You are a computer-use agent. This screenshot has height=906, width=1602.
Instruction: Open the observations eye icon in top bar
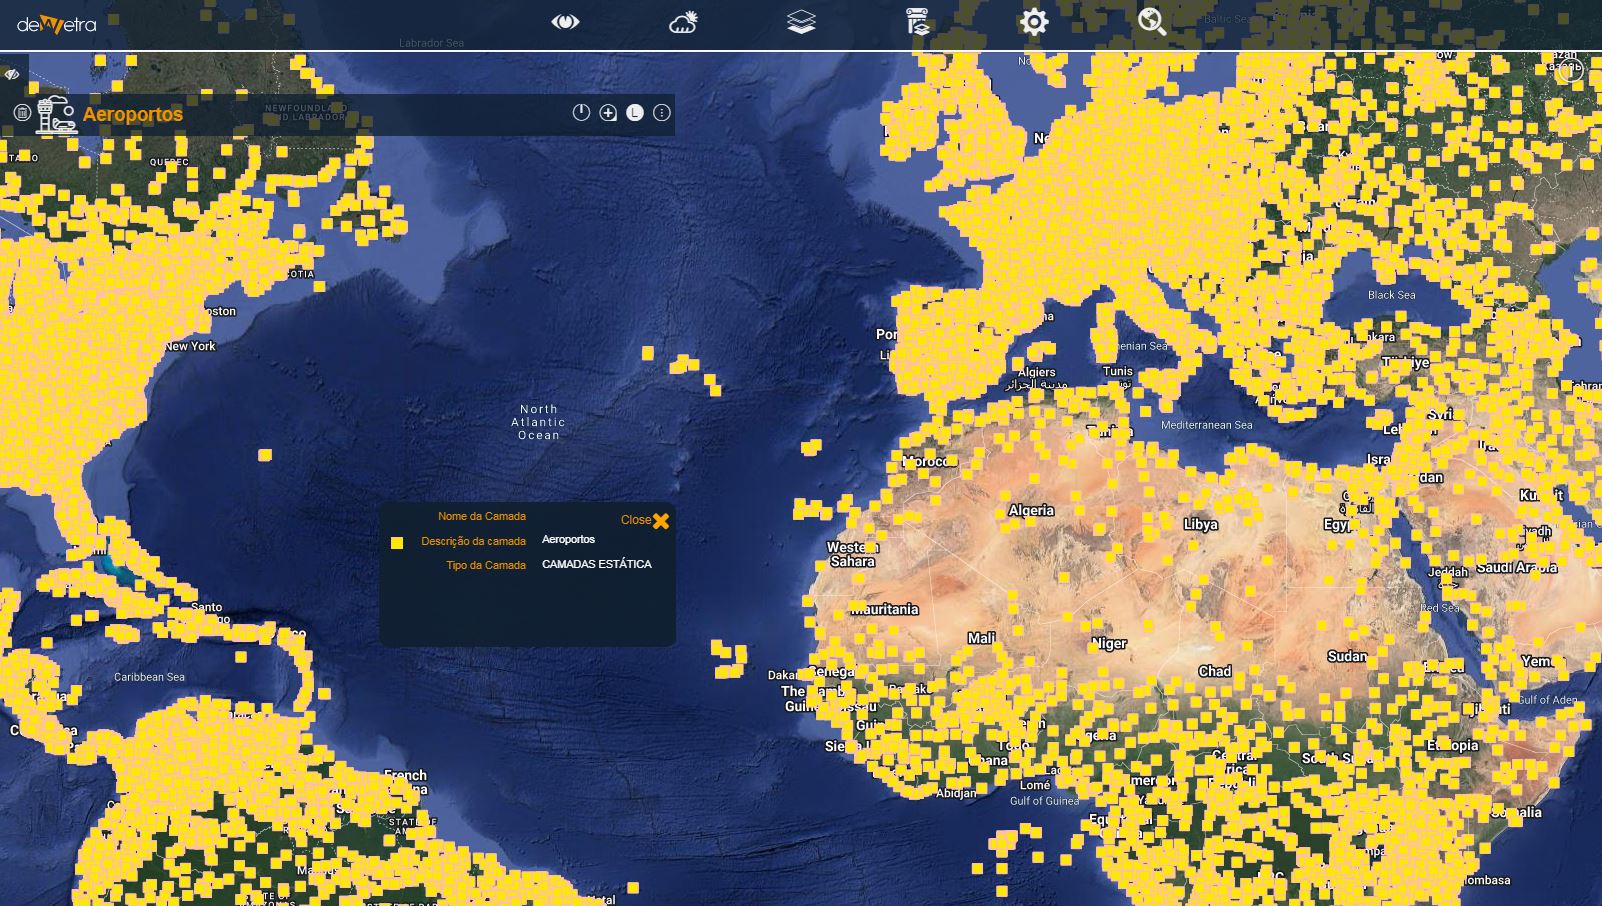[565, 22]
